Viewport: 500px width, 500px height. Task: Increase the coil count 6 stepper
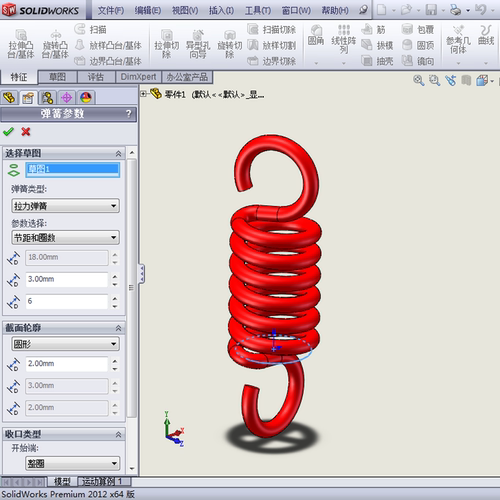click(115, 298)
